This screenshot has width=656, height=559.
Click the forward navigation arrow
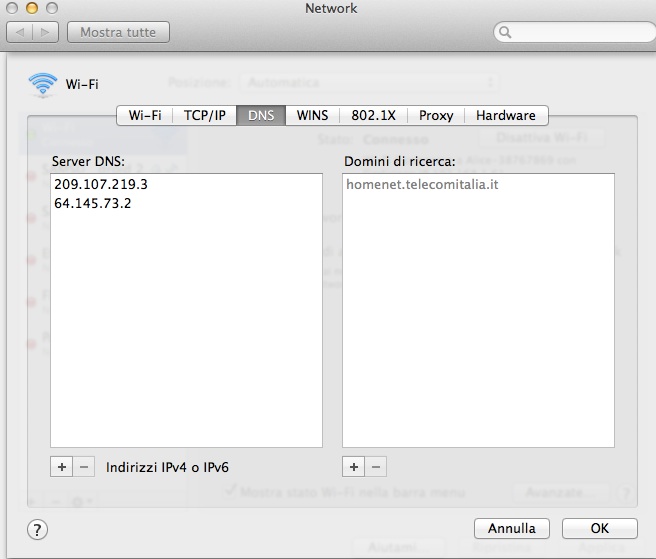[46, 33]
